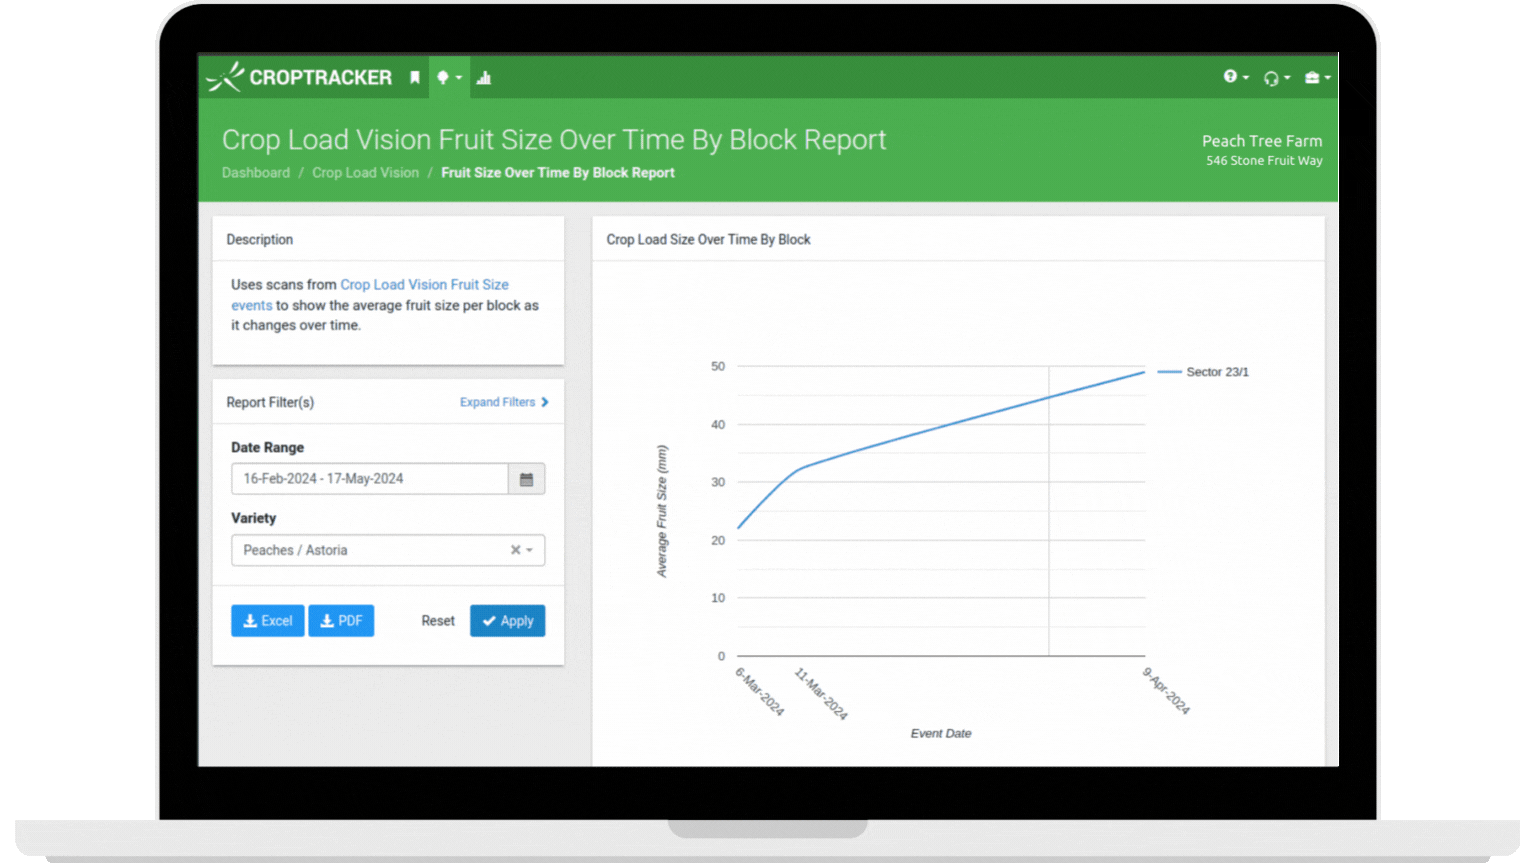Go to Crop Load Vision breadcrumb
The image size is (1536, 864).
[365, 173]
